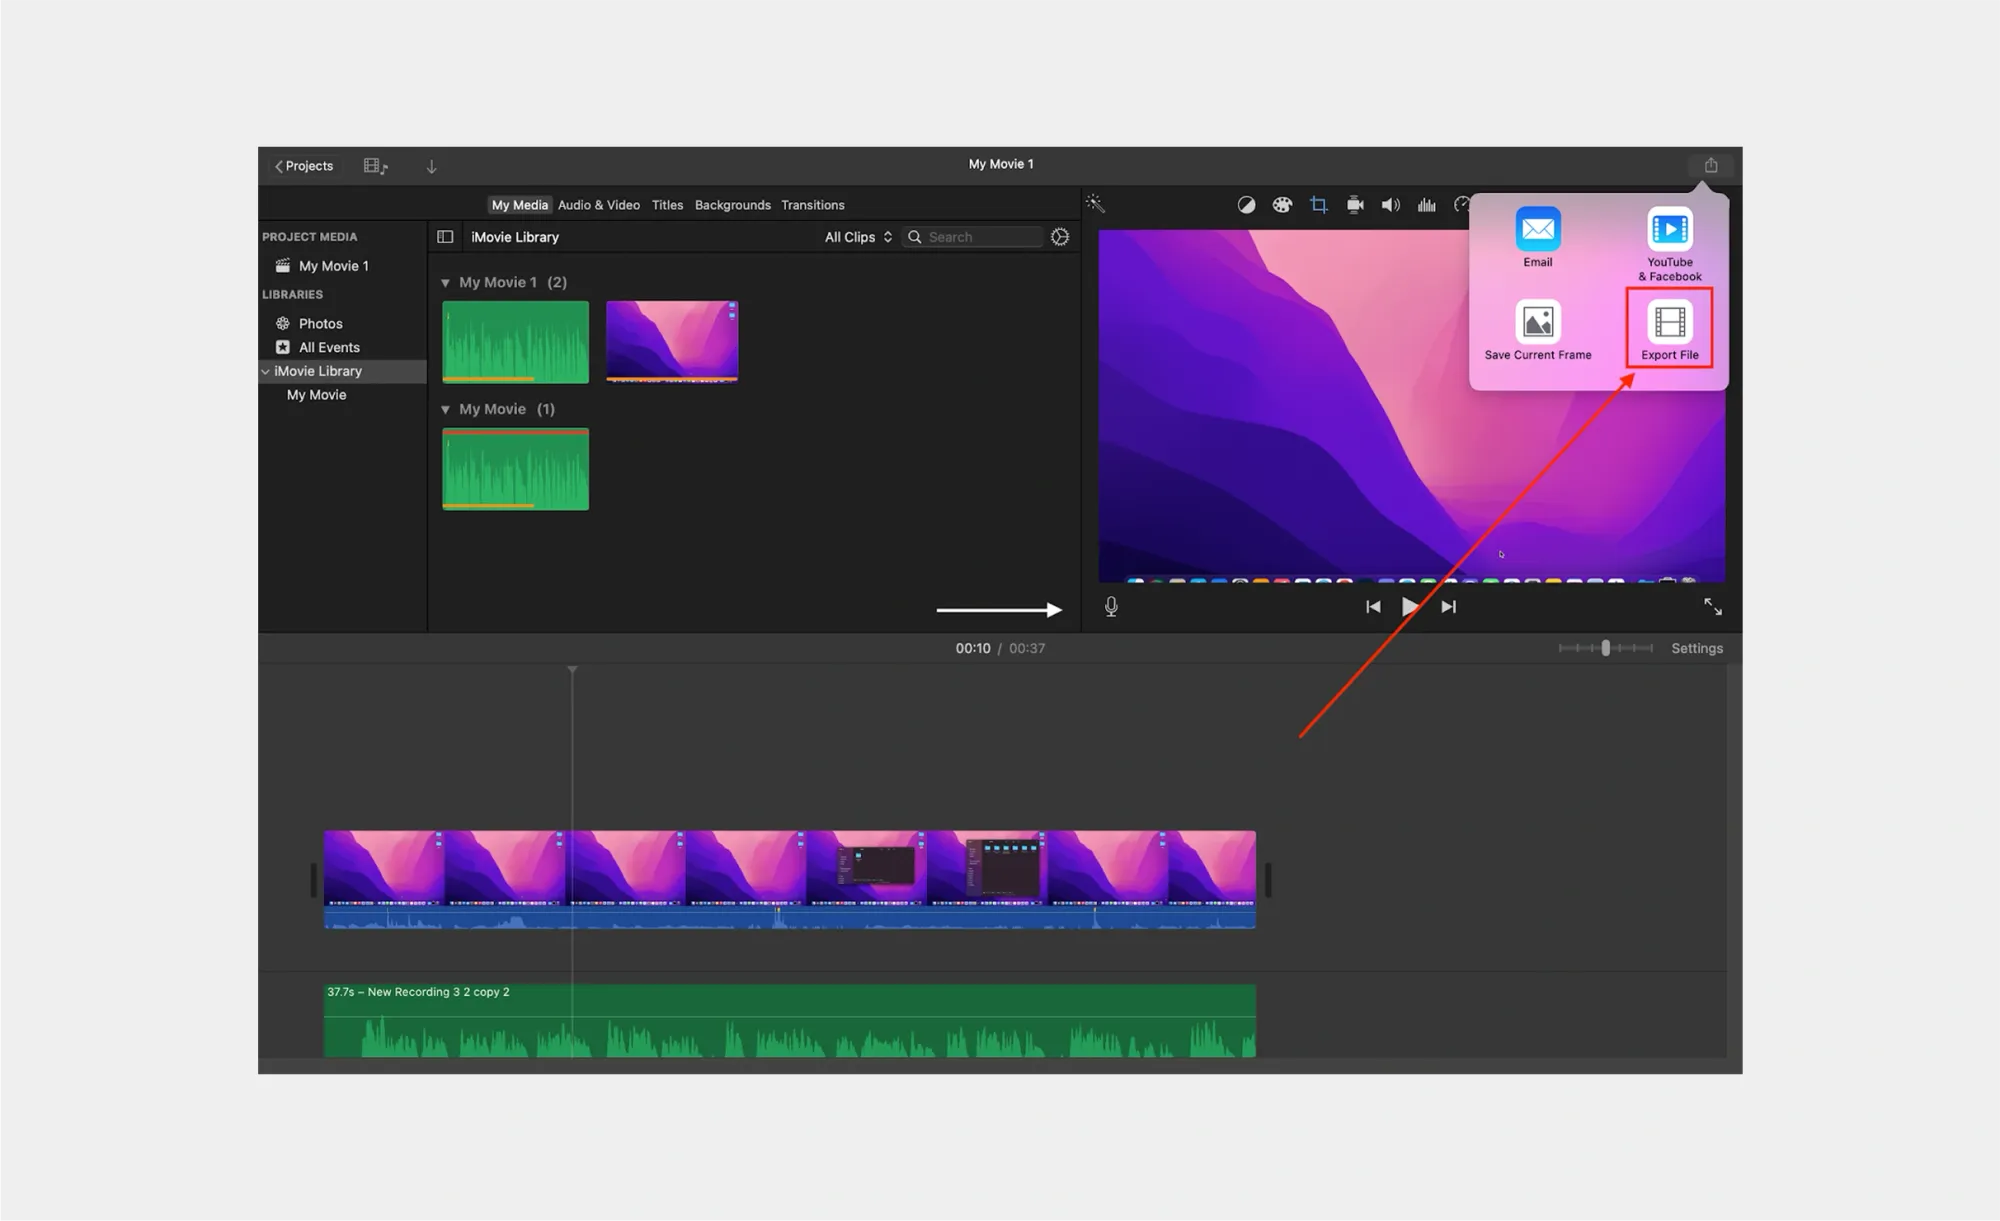Go back to Projects
2000x1221 pixels.
pos(304,166)
